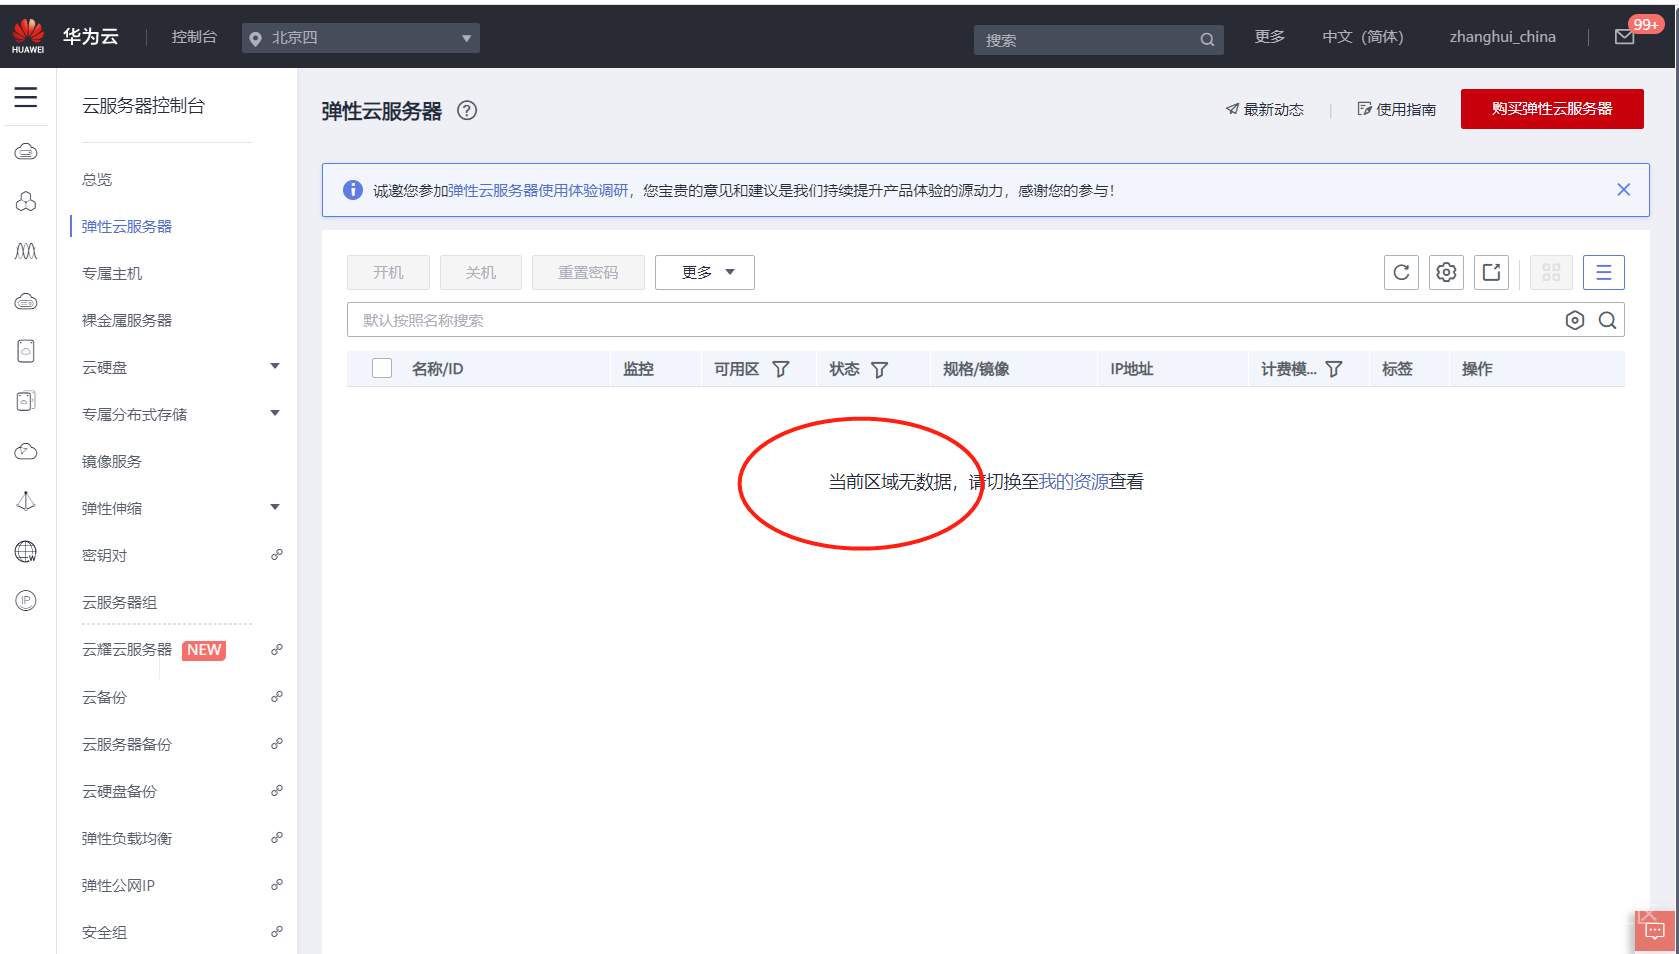Open the mail inbox with 99+ badge
Viewport: 1679px width, 954px height.
(1625, 37)
